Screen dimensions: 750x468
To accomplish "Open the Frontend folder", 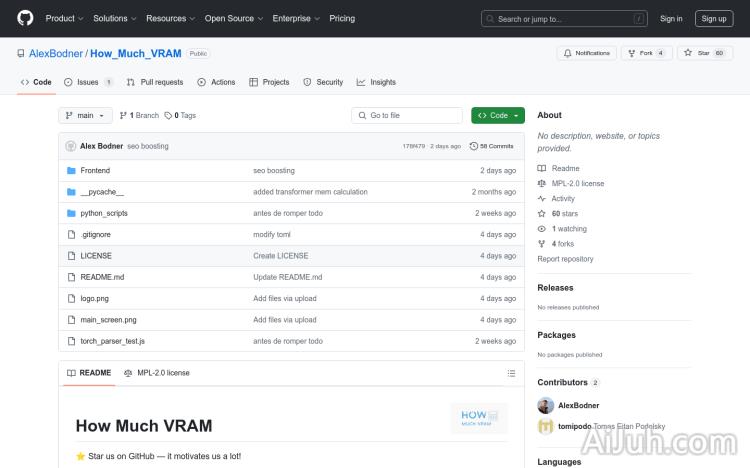I will 95,171.
